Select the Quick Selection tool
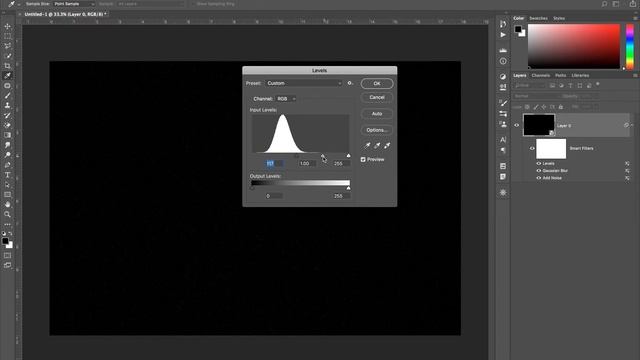 point(7,56)
